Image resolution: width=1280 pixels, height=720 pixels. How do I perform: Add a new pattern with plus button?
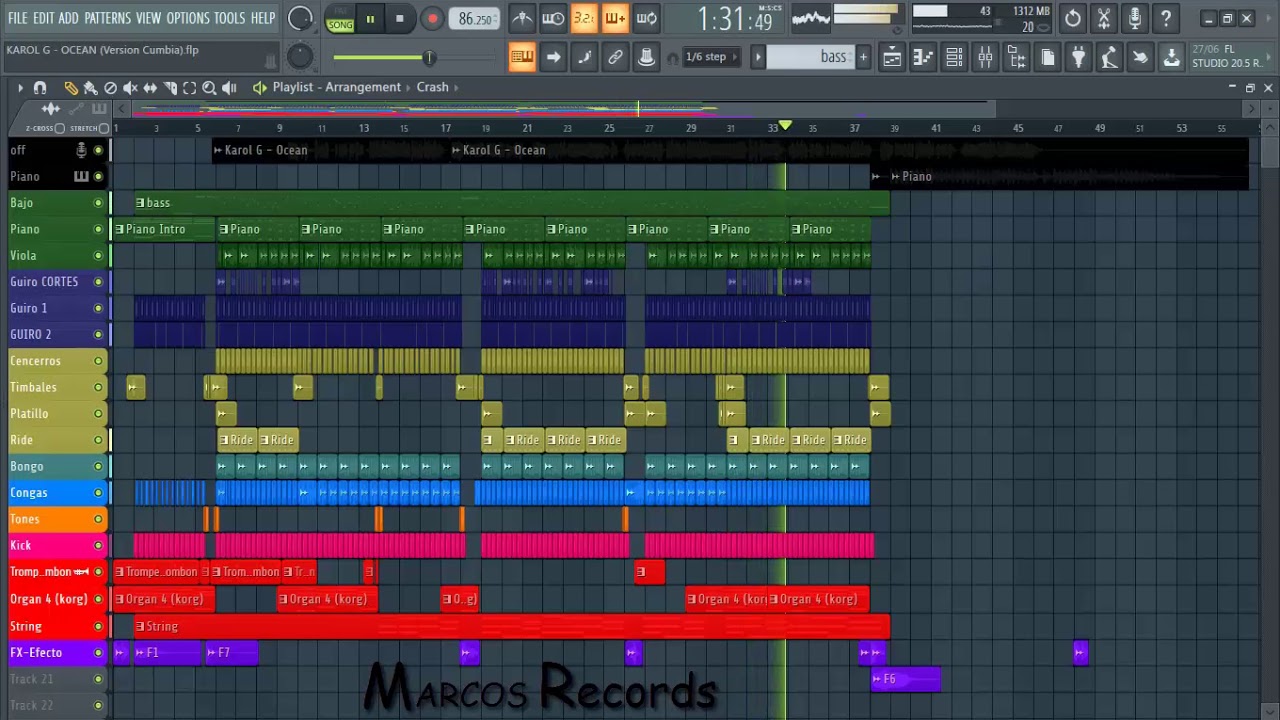click(863, 57)
